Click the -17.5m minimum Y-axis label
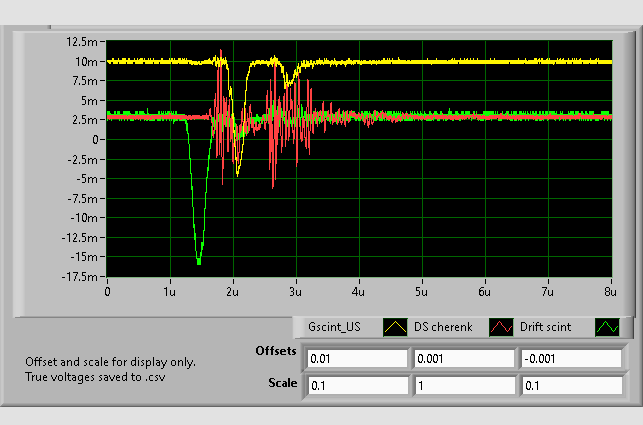643x425 pixels. [78, 277]
